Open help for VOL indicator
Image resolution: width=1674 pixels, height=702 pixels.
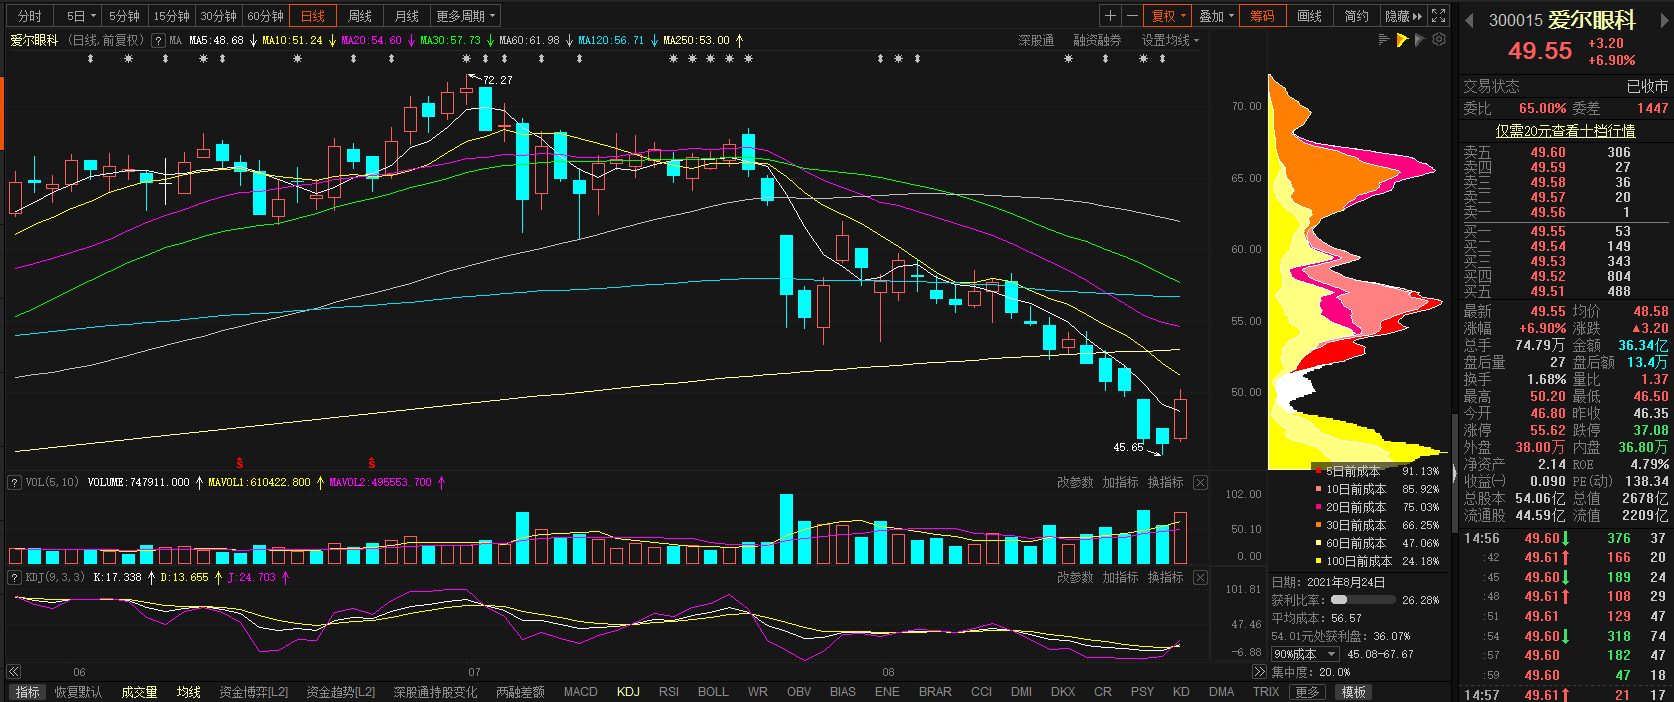[x=14, y=483]
